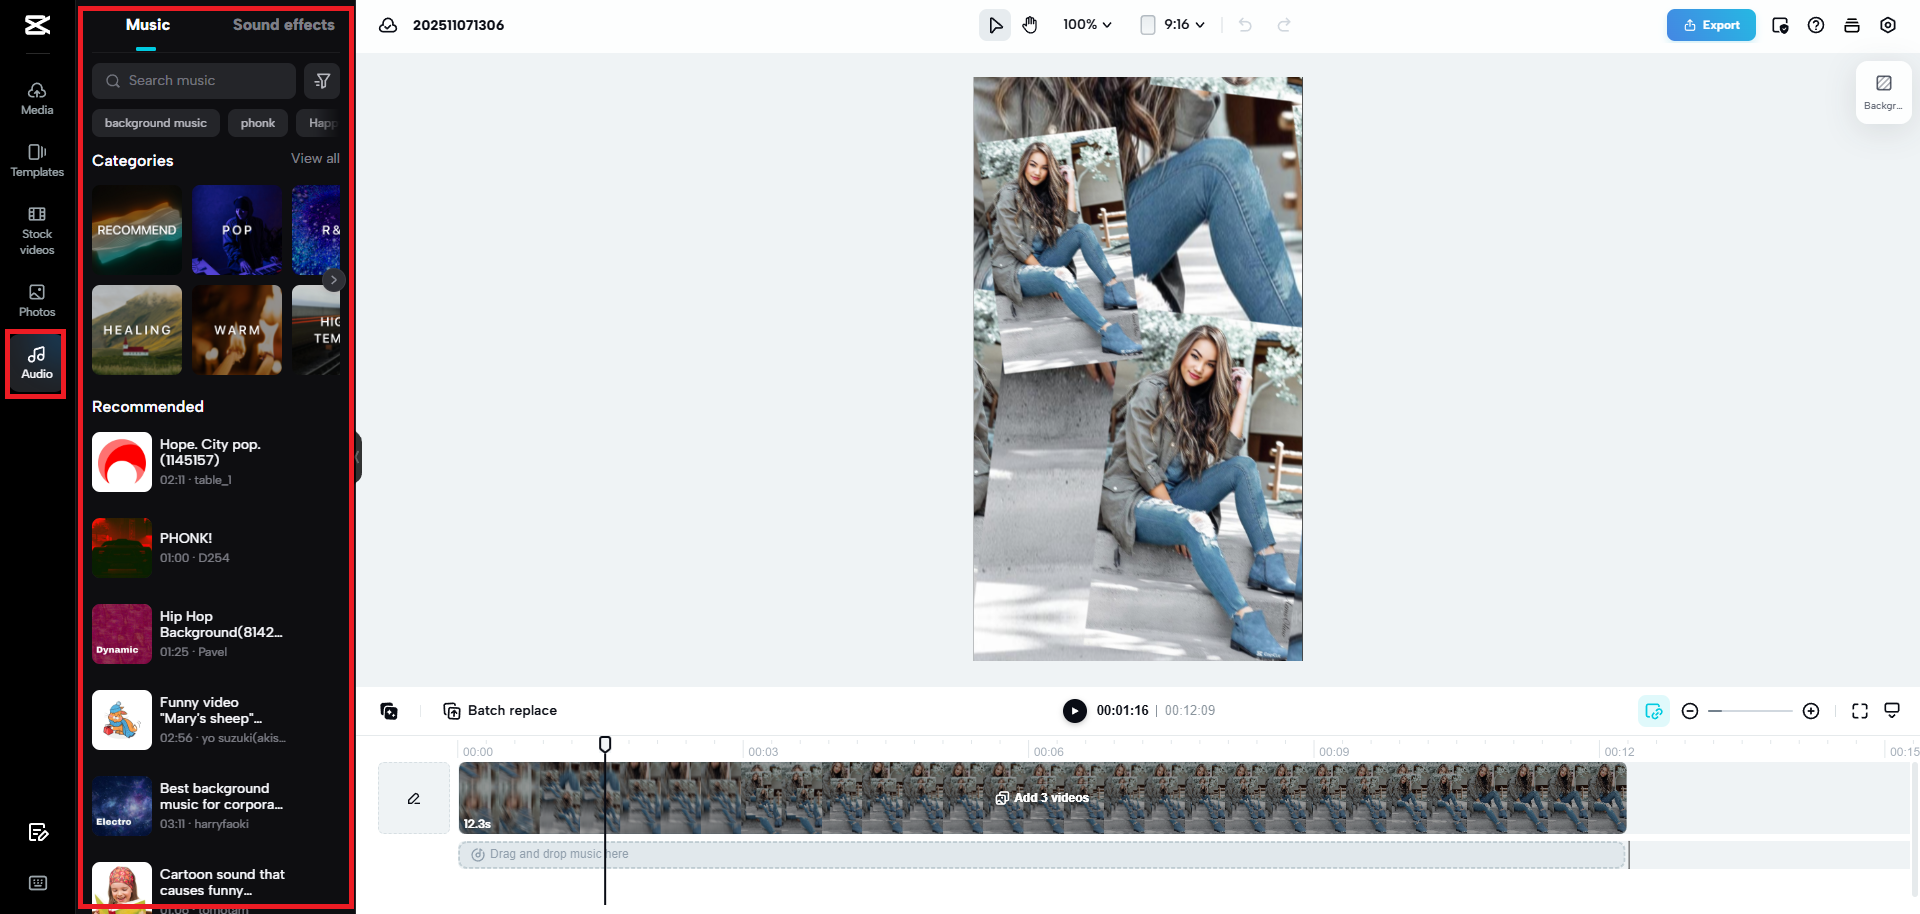This screenshot has width=1920, height=914.
Task: Open the Photos panel
Action: (36, 300)
